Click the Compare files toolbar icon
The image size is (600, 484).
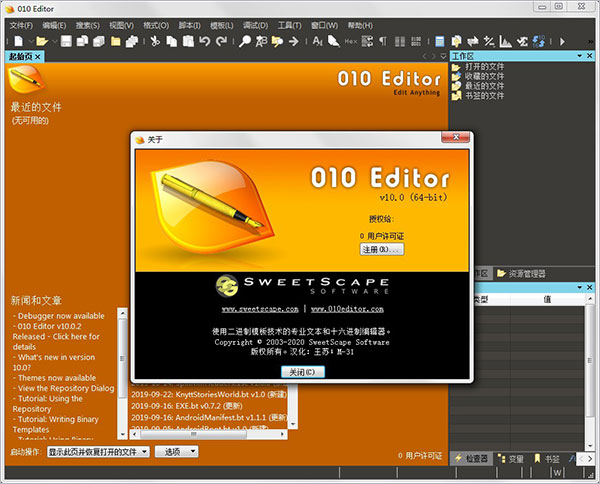click(x=456, y=41)
